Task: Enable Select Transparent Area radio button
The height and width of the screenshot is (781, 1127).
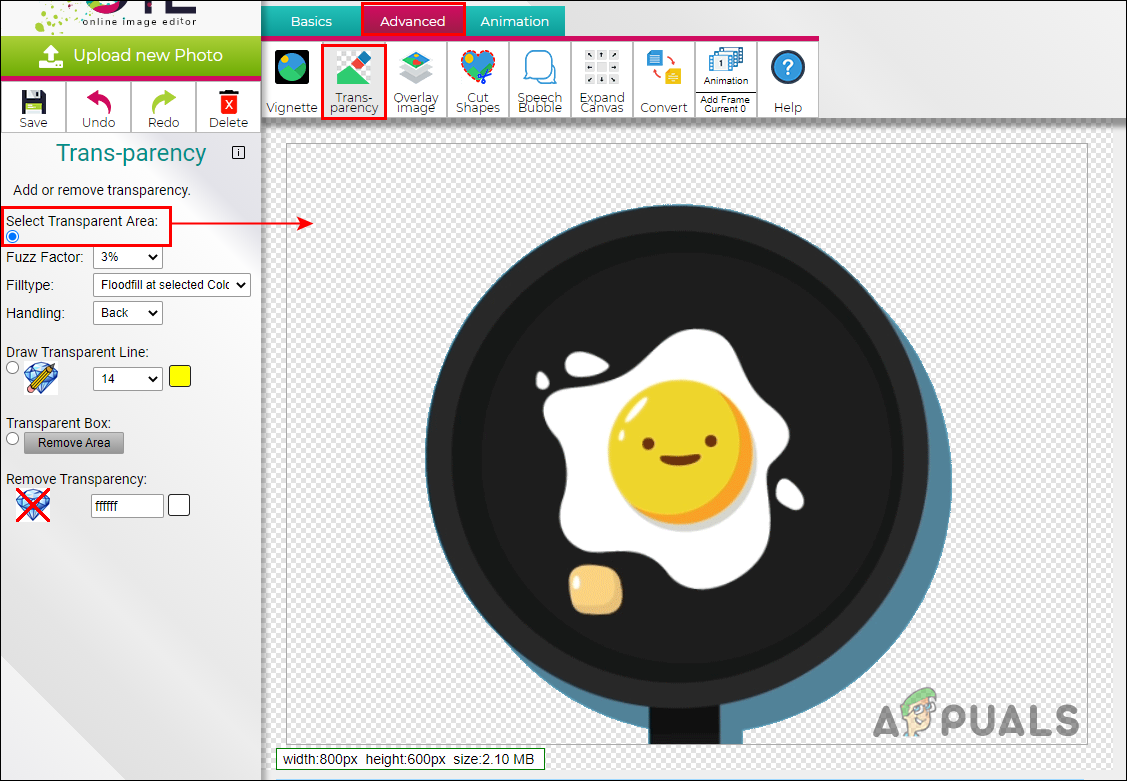Action: 13,237
